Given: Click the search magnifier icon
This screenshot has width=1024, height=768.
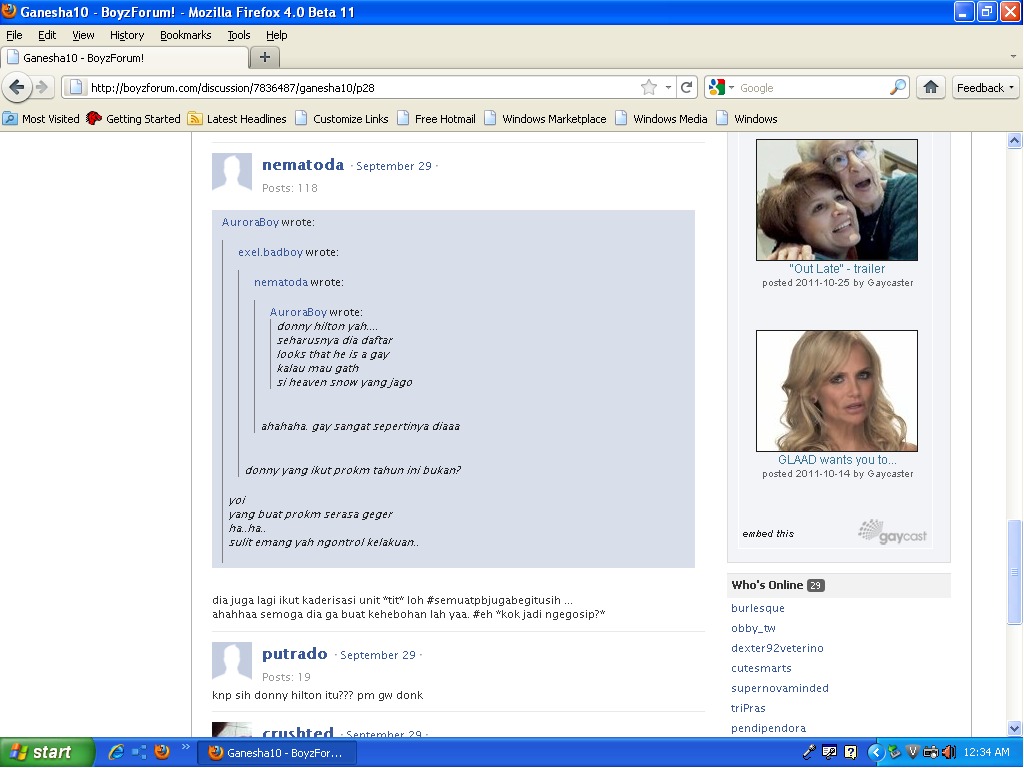Looking at the screenshot, I should [x=899, y=87].
